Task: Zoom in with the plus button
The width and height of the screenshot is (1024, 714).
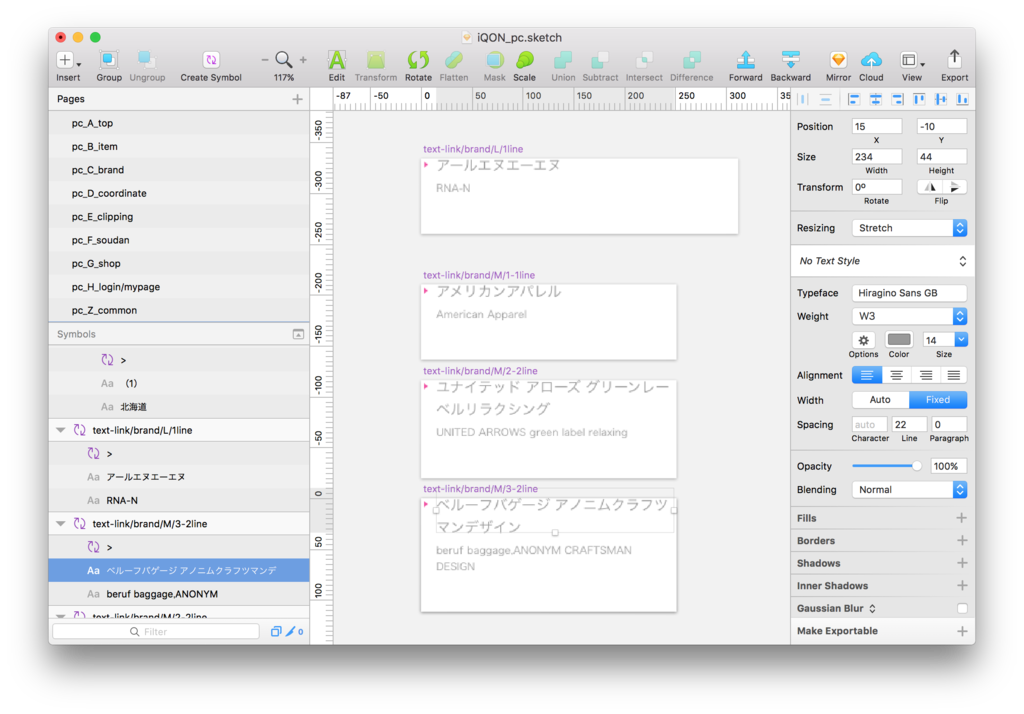Action: 303,60
